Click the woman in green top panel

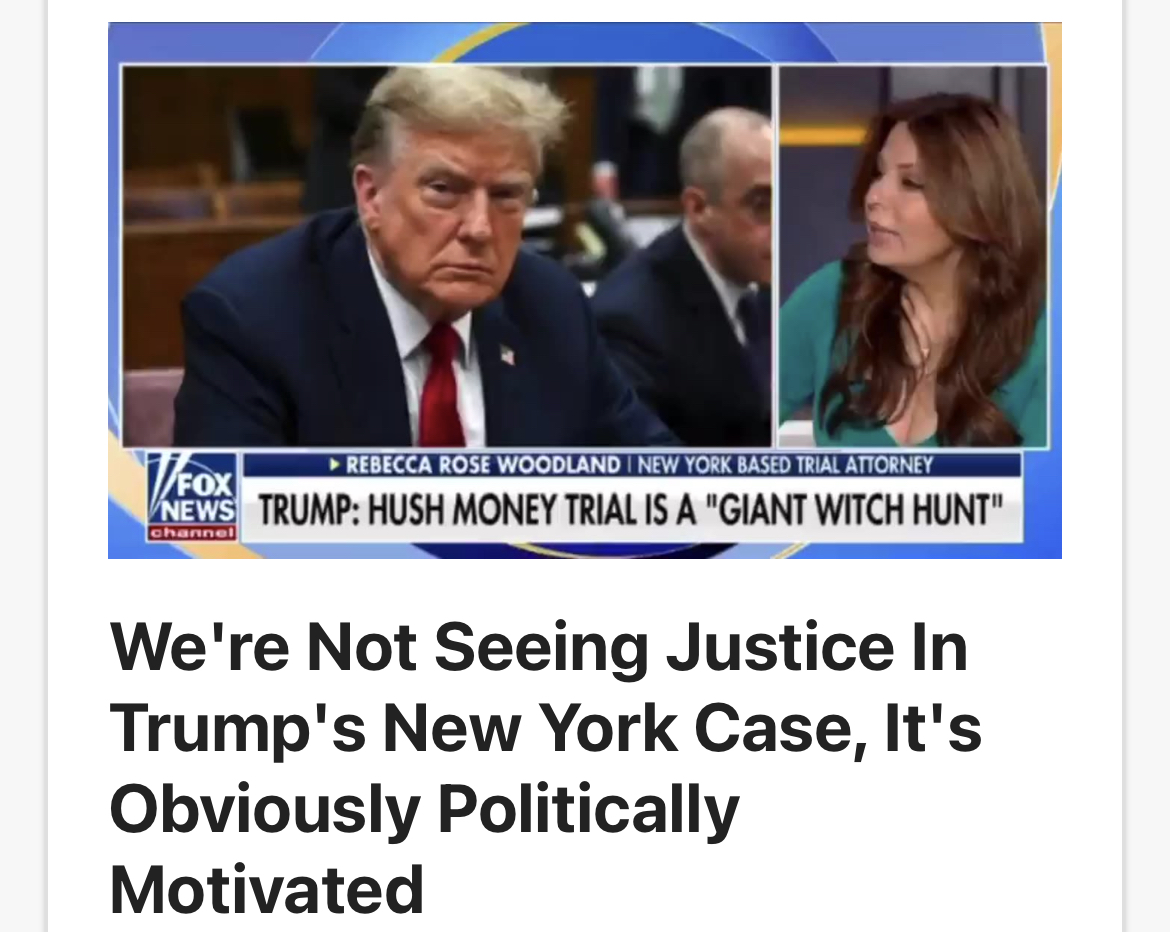pos(913,256)
